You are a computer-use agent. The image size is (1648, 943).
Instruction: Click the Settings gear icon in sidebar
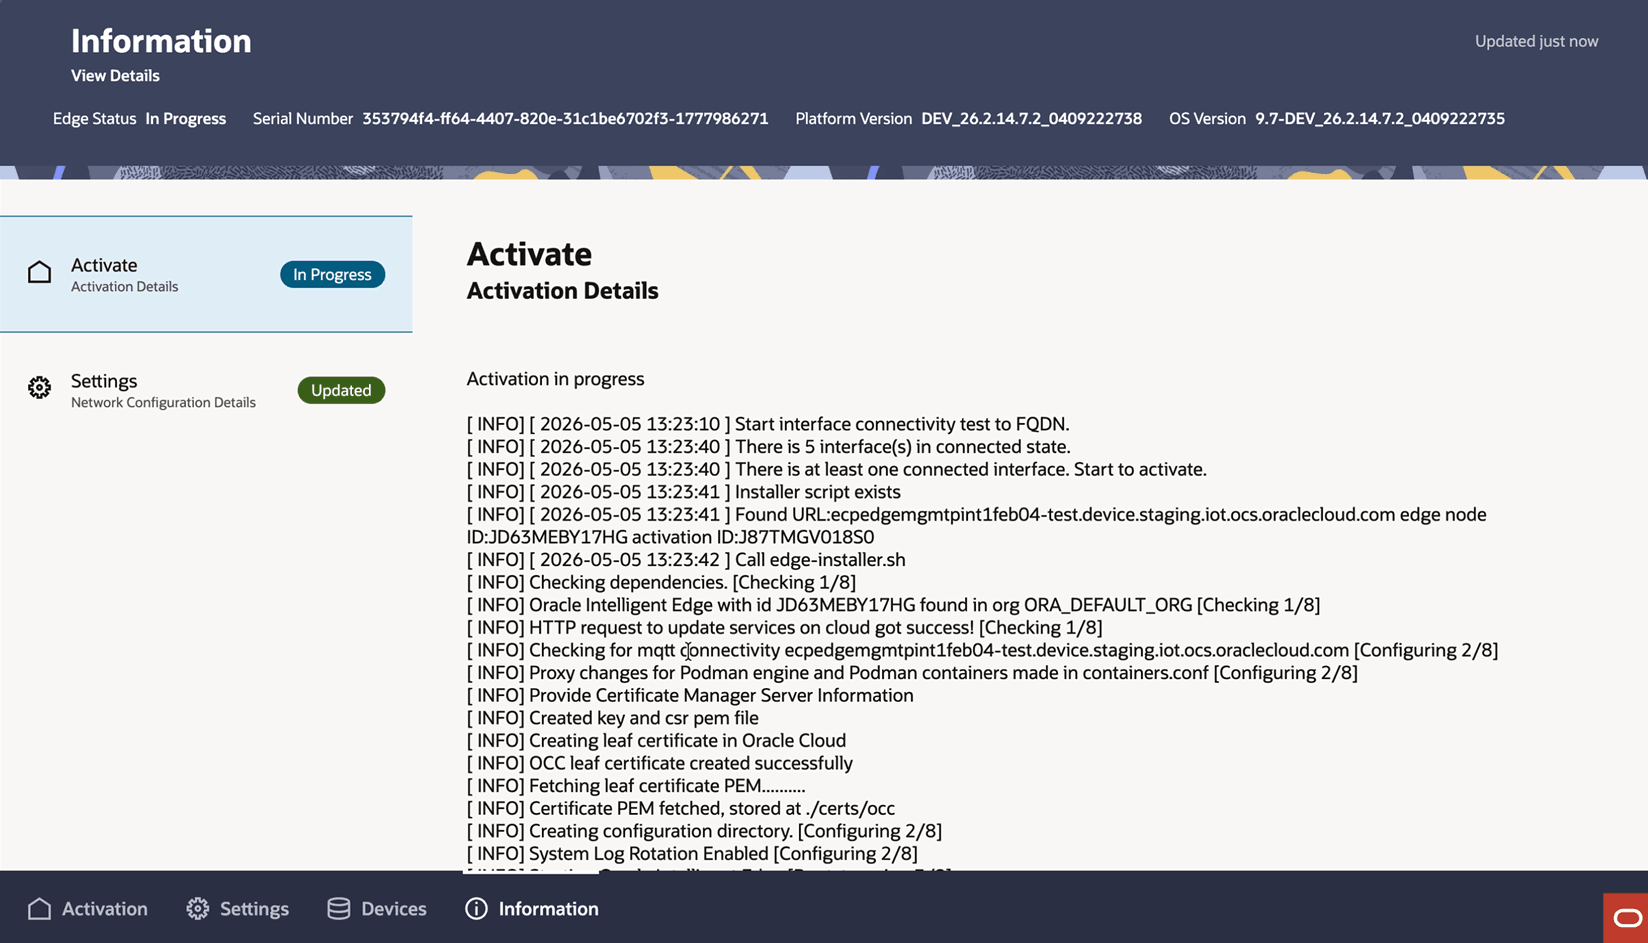click(x=39, y=388)
